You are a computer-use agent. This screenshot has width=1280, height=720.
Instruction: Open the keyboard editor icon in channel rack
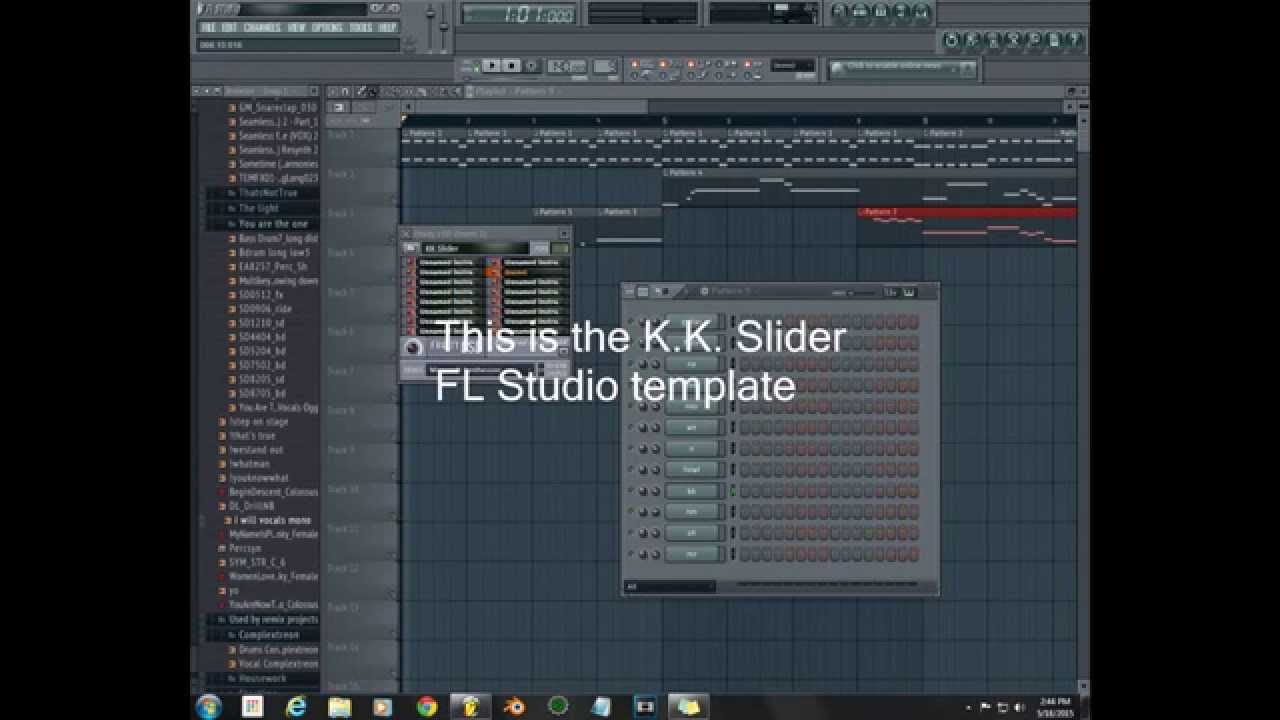coord(909,292)
